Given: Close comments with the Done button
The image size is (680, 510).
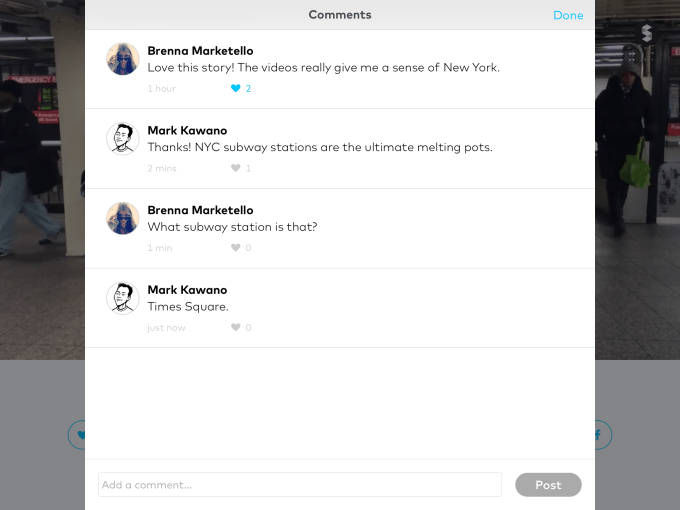Looking at the screenshot, I should 568,15.
